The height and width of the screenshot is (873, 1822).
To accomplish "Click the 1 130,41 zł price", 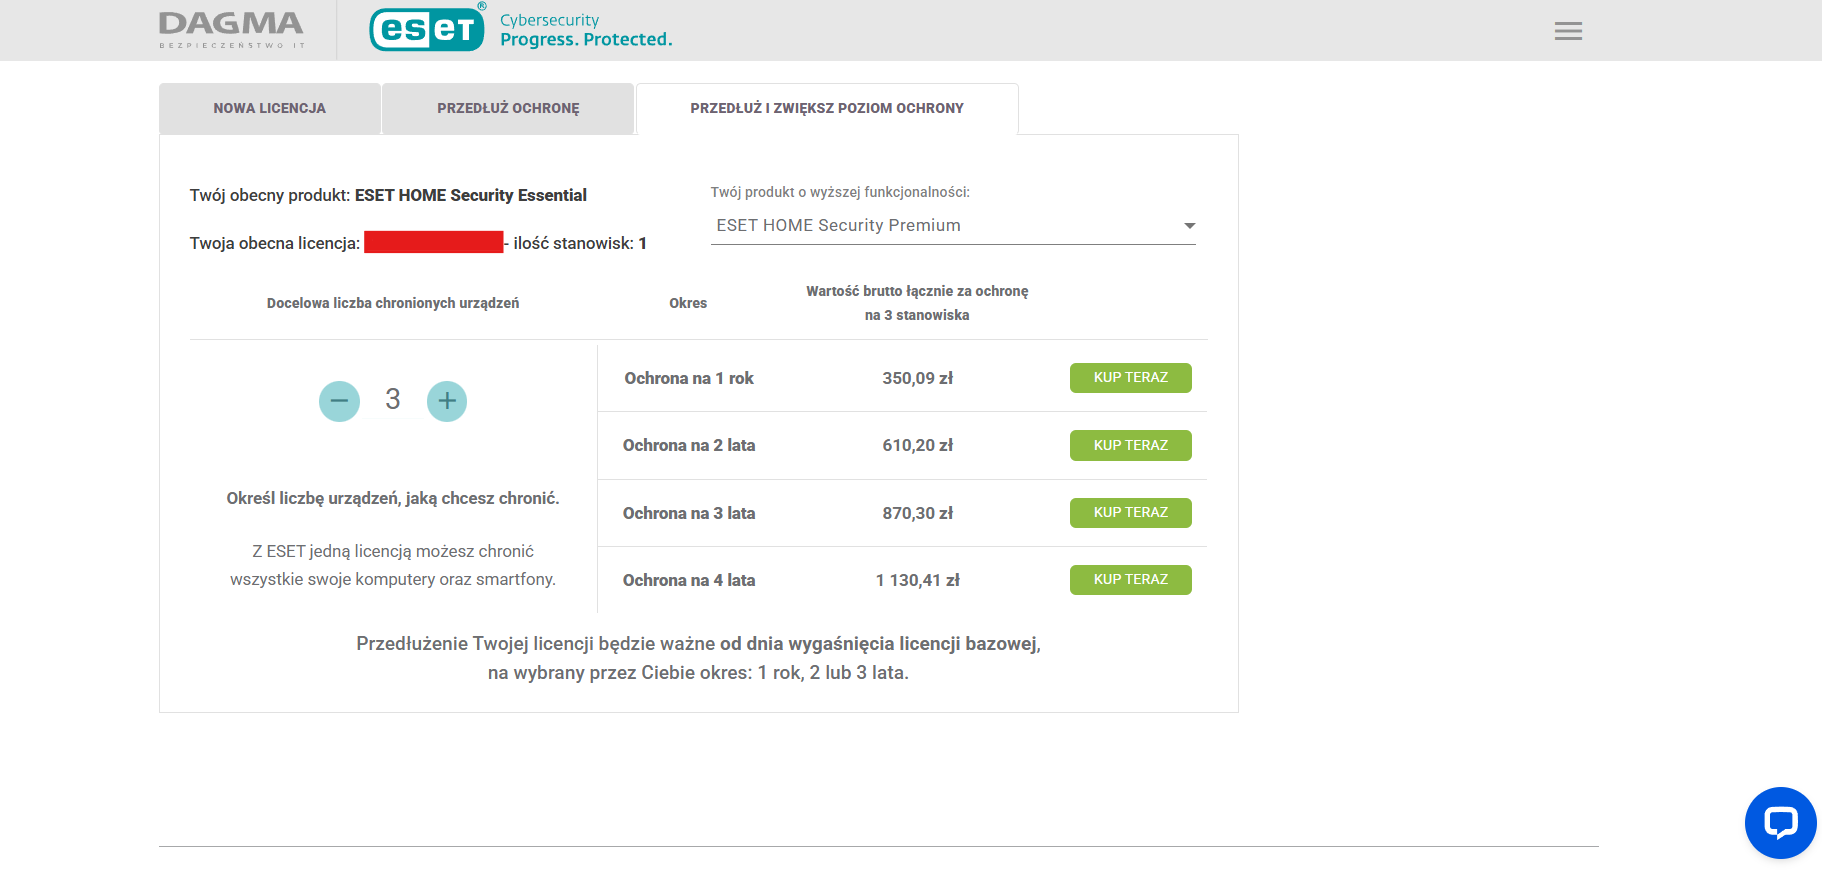I will (x=917, y=580).
